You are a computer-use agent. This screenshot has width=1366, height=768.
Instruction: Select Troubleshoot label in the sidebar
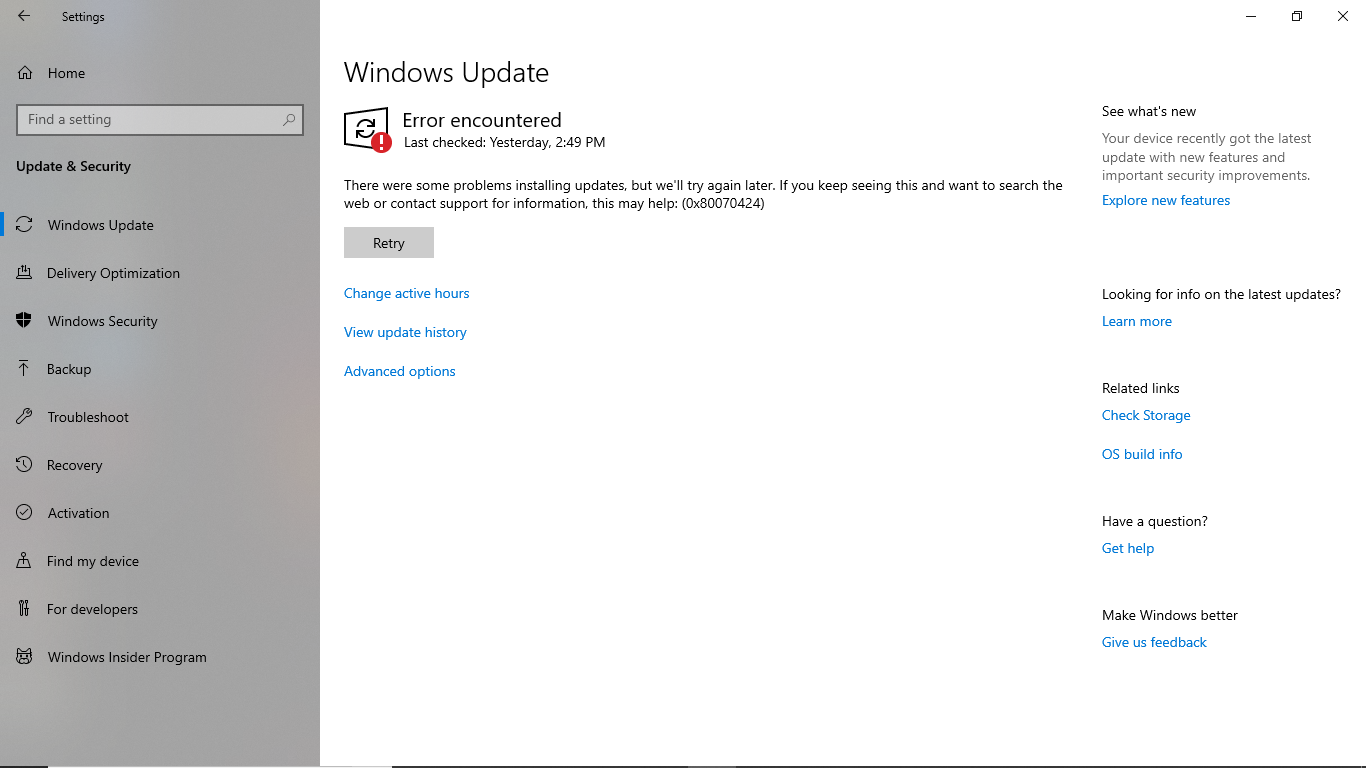(x=88, y=417)
